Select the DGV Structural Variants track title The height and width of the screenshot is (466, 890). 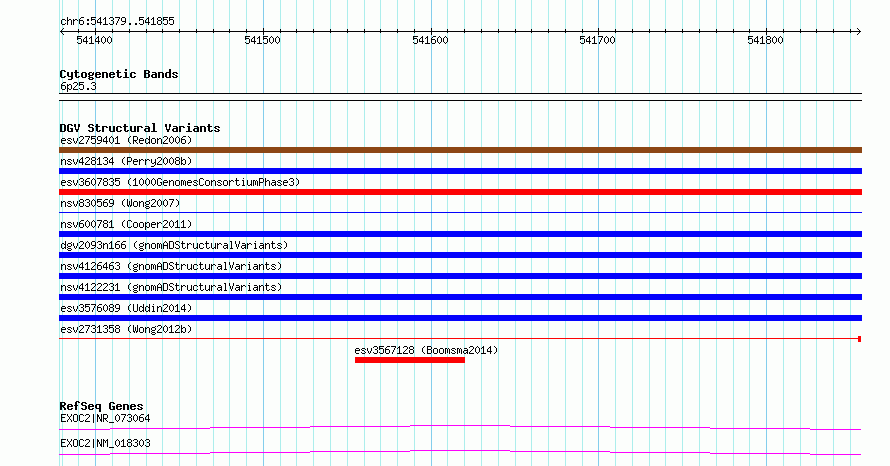(x=140, y=128)
